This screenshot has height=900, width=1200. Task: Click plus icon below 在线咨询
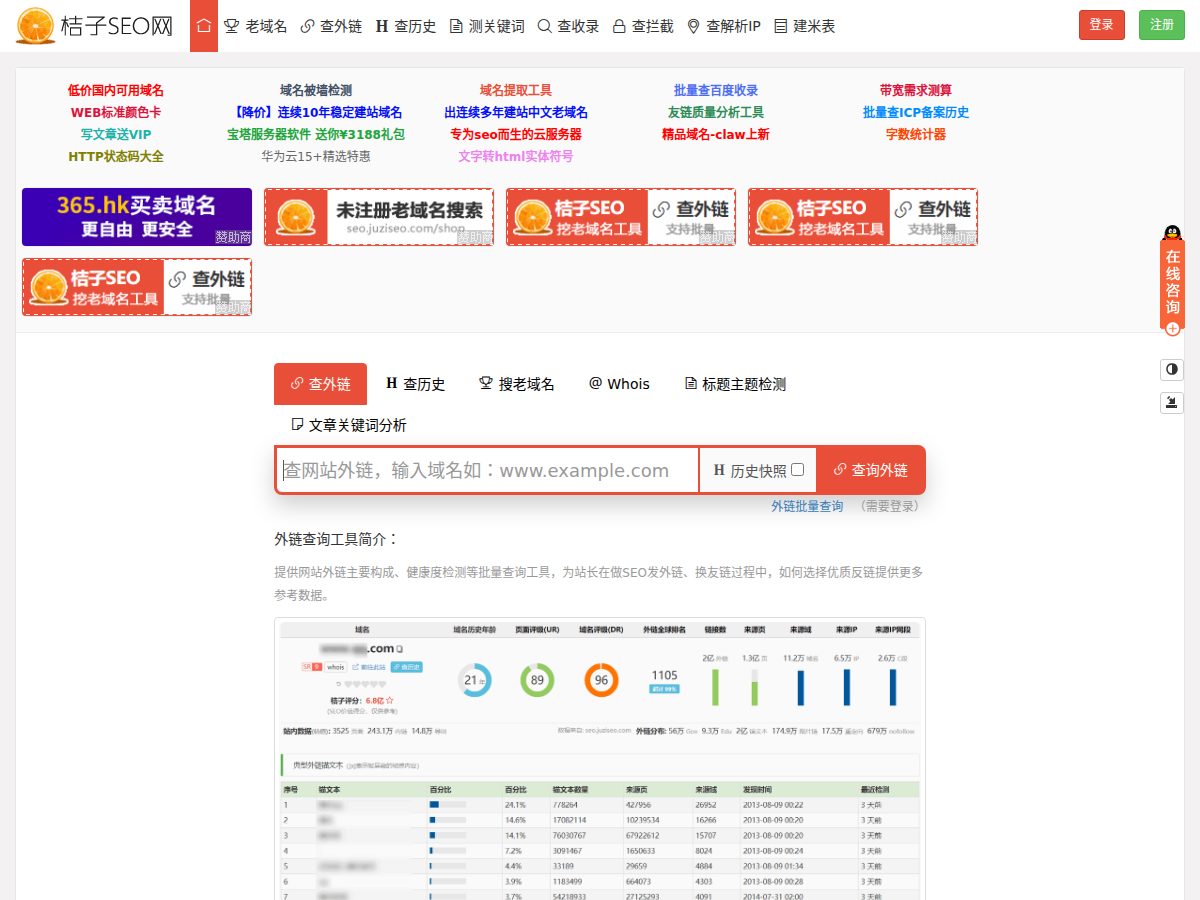pos(1172,328)
